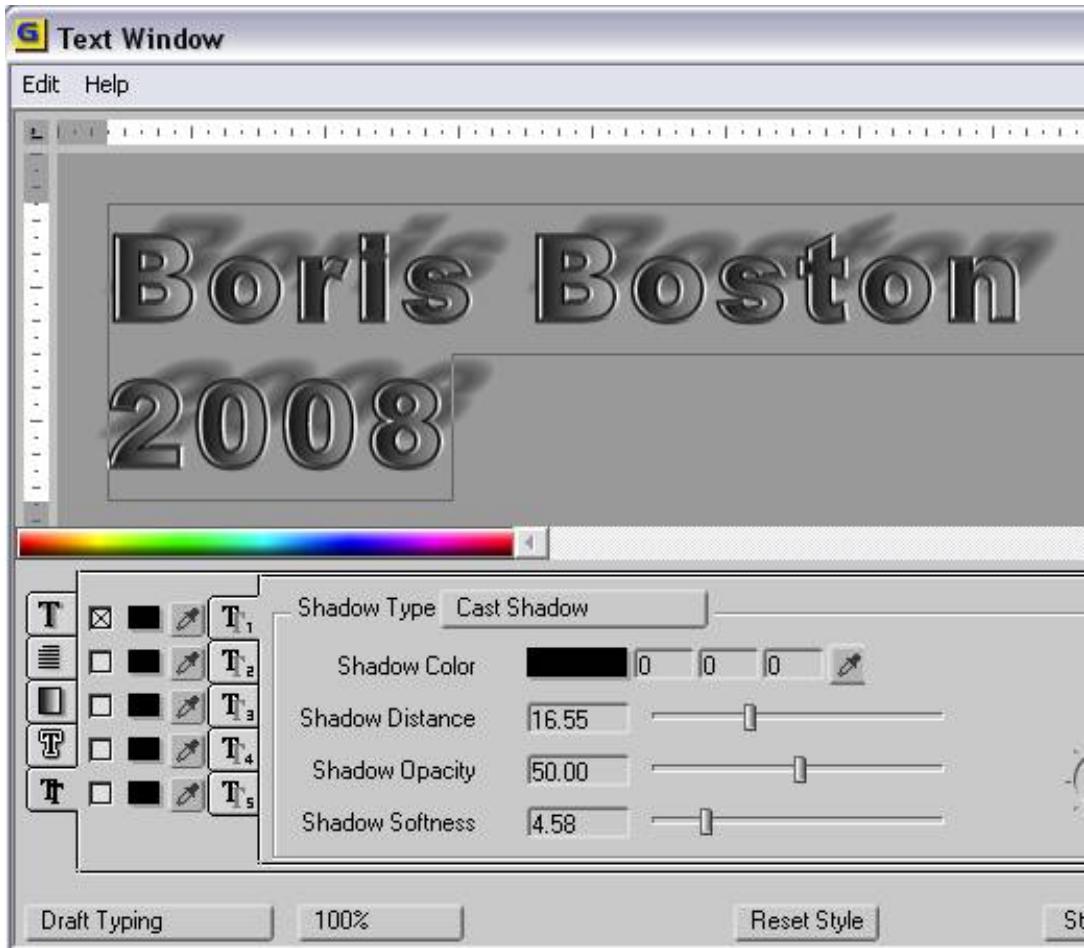Open the Help menu
The image size is (1084, 948).
[106, 84]
